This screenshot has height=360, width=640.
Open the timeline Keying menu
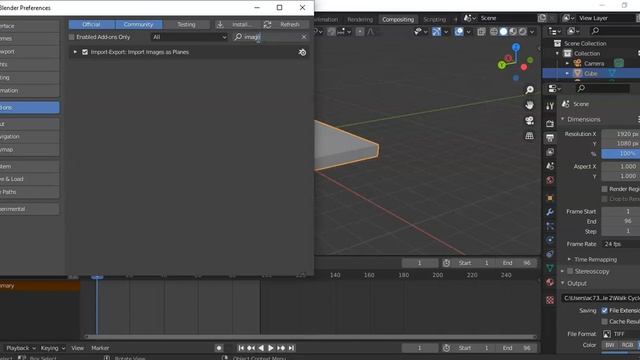pyautogui.click(x=53, y=348)
